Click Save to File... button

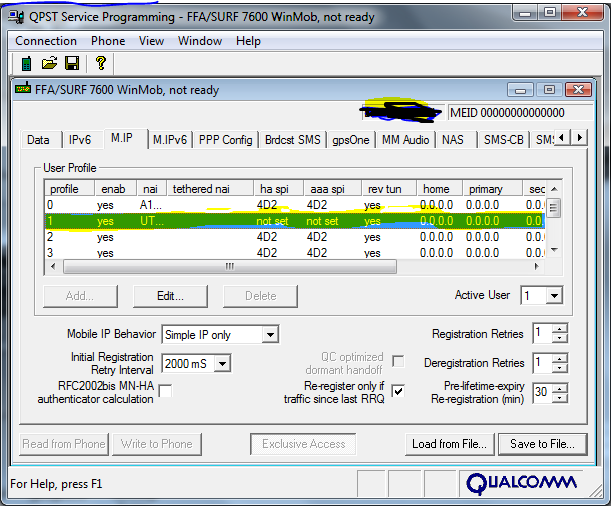click(x=542, y=444)
